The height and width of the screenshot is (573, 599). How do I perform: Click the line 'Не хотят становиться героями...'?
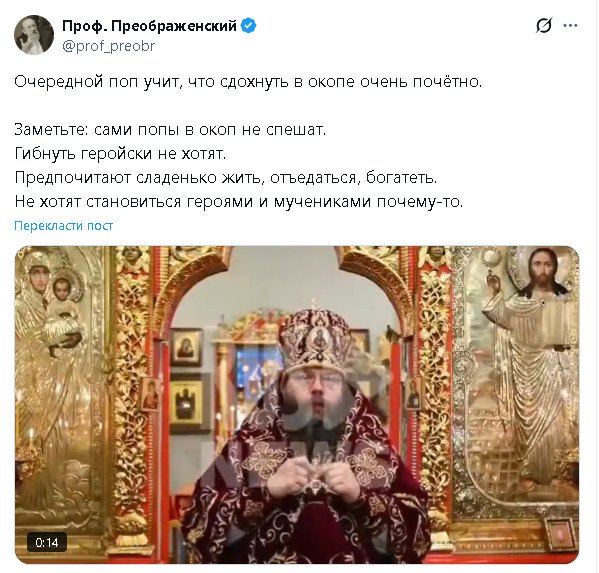[239, 201]
